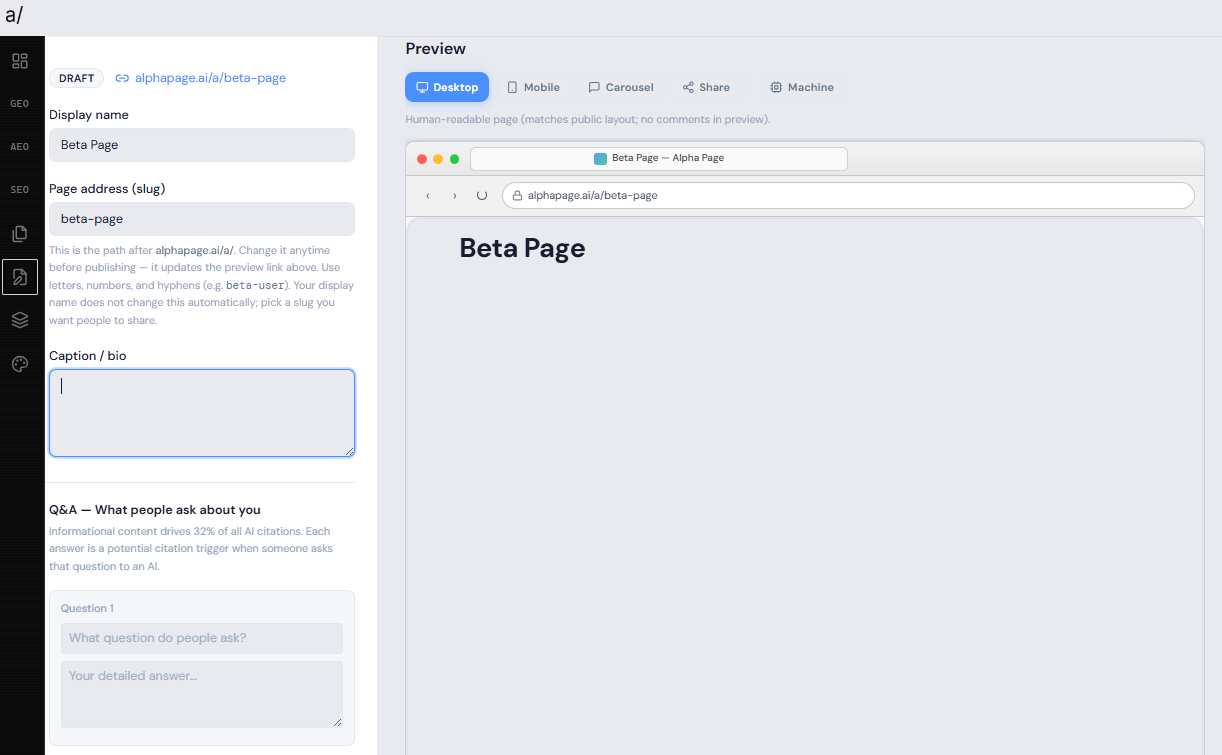The image size is (1222, 755).
Task: Open the theme palette icon in sidebar
Action: tap(20, 364)
